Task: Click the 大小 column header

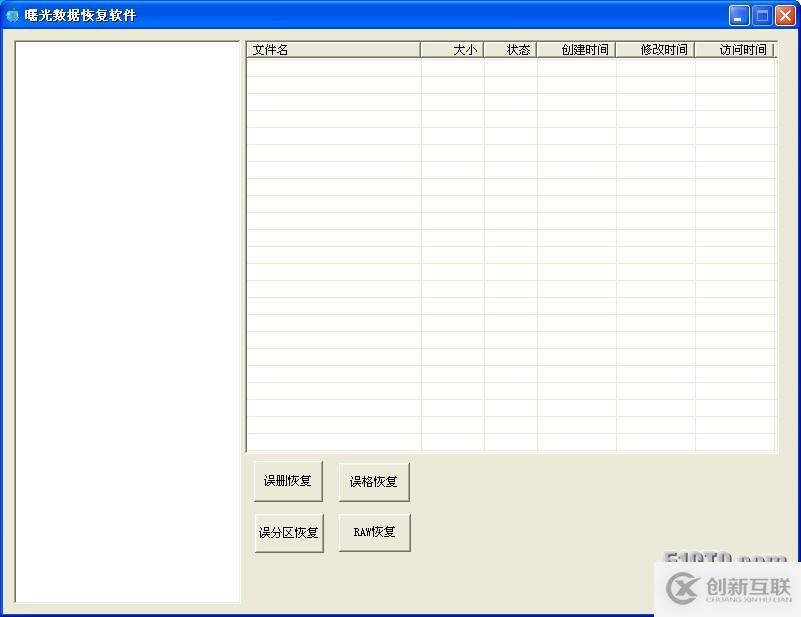Action: coord(452,49)
